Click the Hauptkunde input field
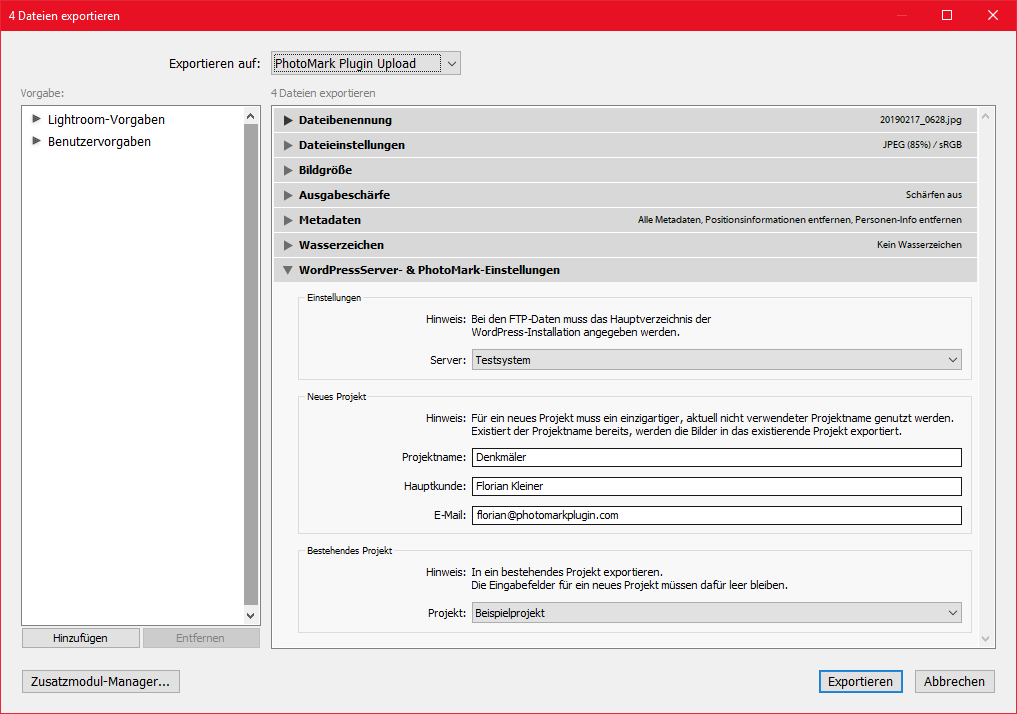1017x714 pixels. click(717, 486)
